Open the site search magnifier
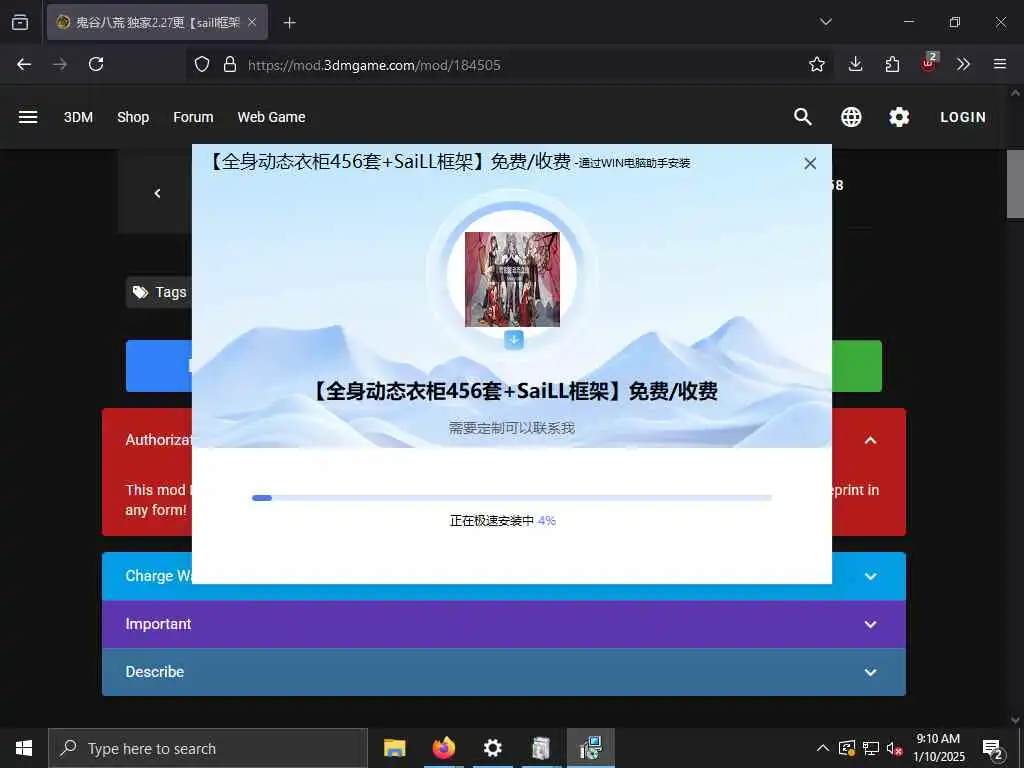 coord(803,117)
